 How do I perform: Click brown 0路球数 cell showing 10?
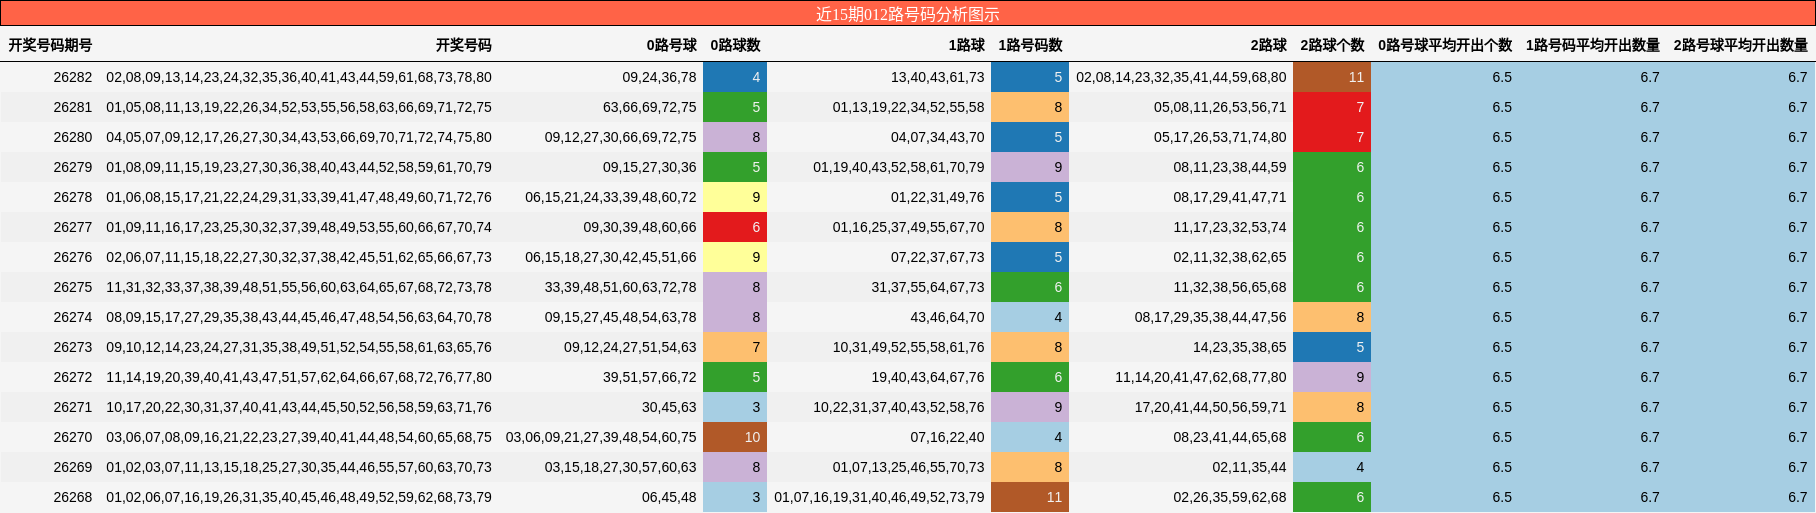tap(735, 437)
